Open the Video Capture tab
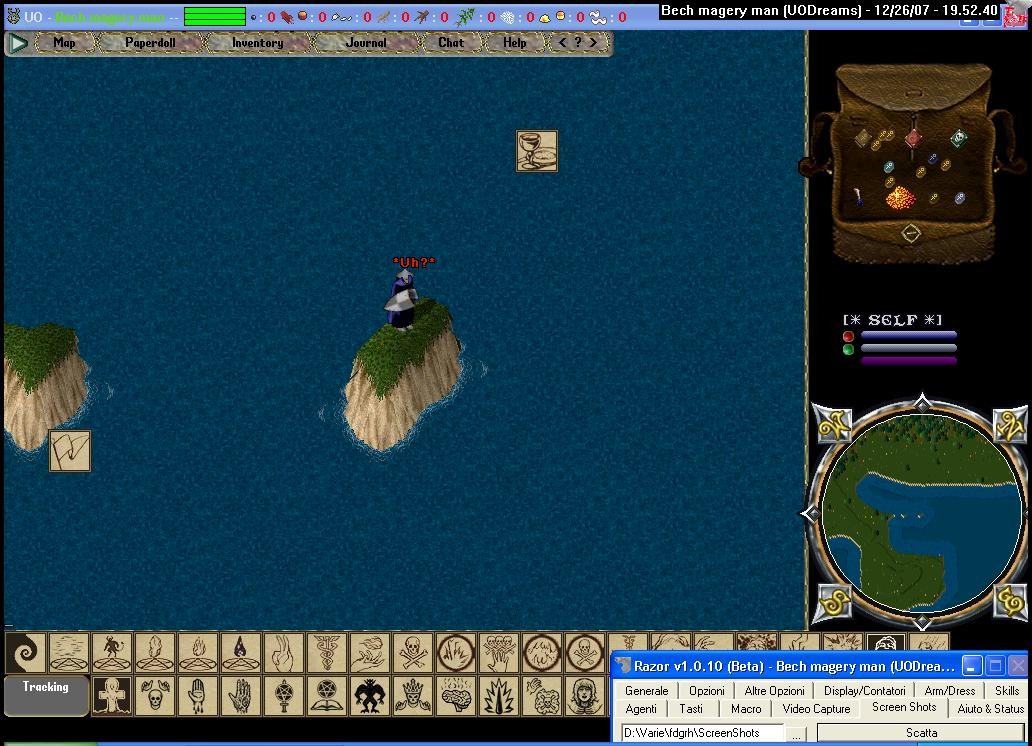1032x746 pixels. coord(816,708)
